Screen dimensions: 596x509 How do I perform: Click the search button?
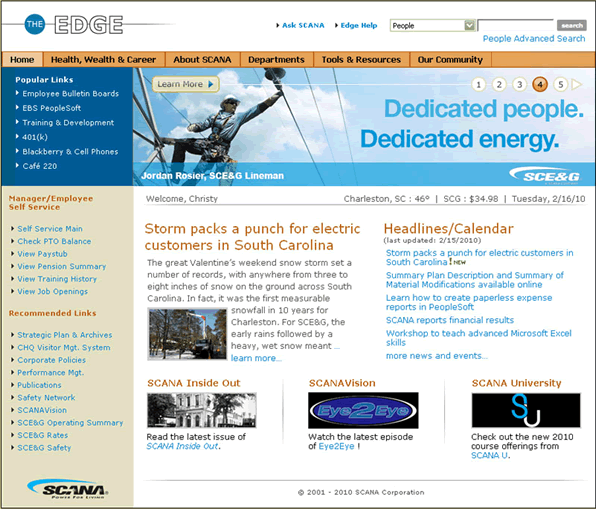pyautogui.click(x=572, y=25)
